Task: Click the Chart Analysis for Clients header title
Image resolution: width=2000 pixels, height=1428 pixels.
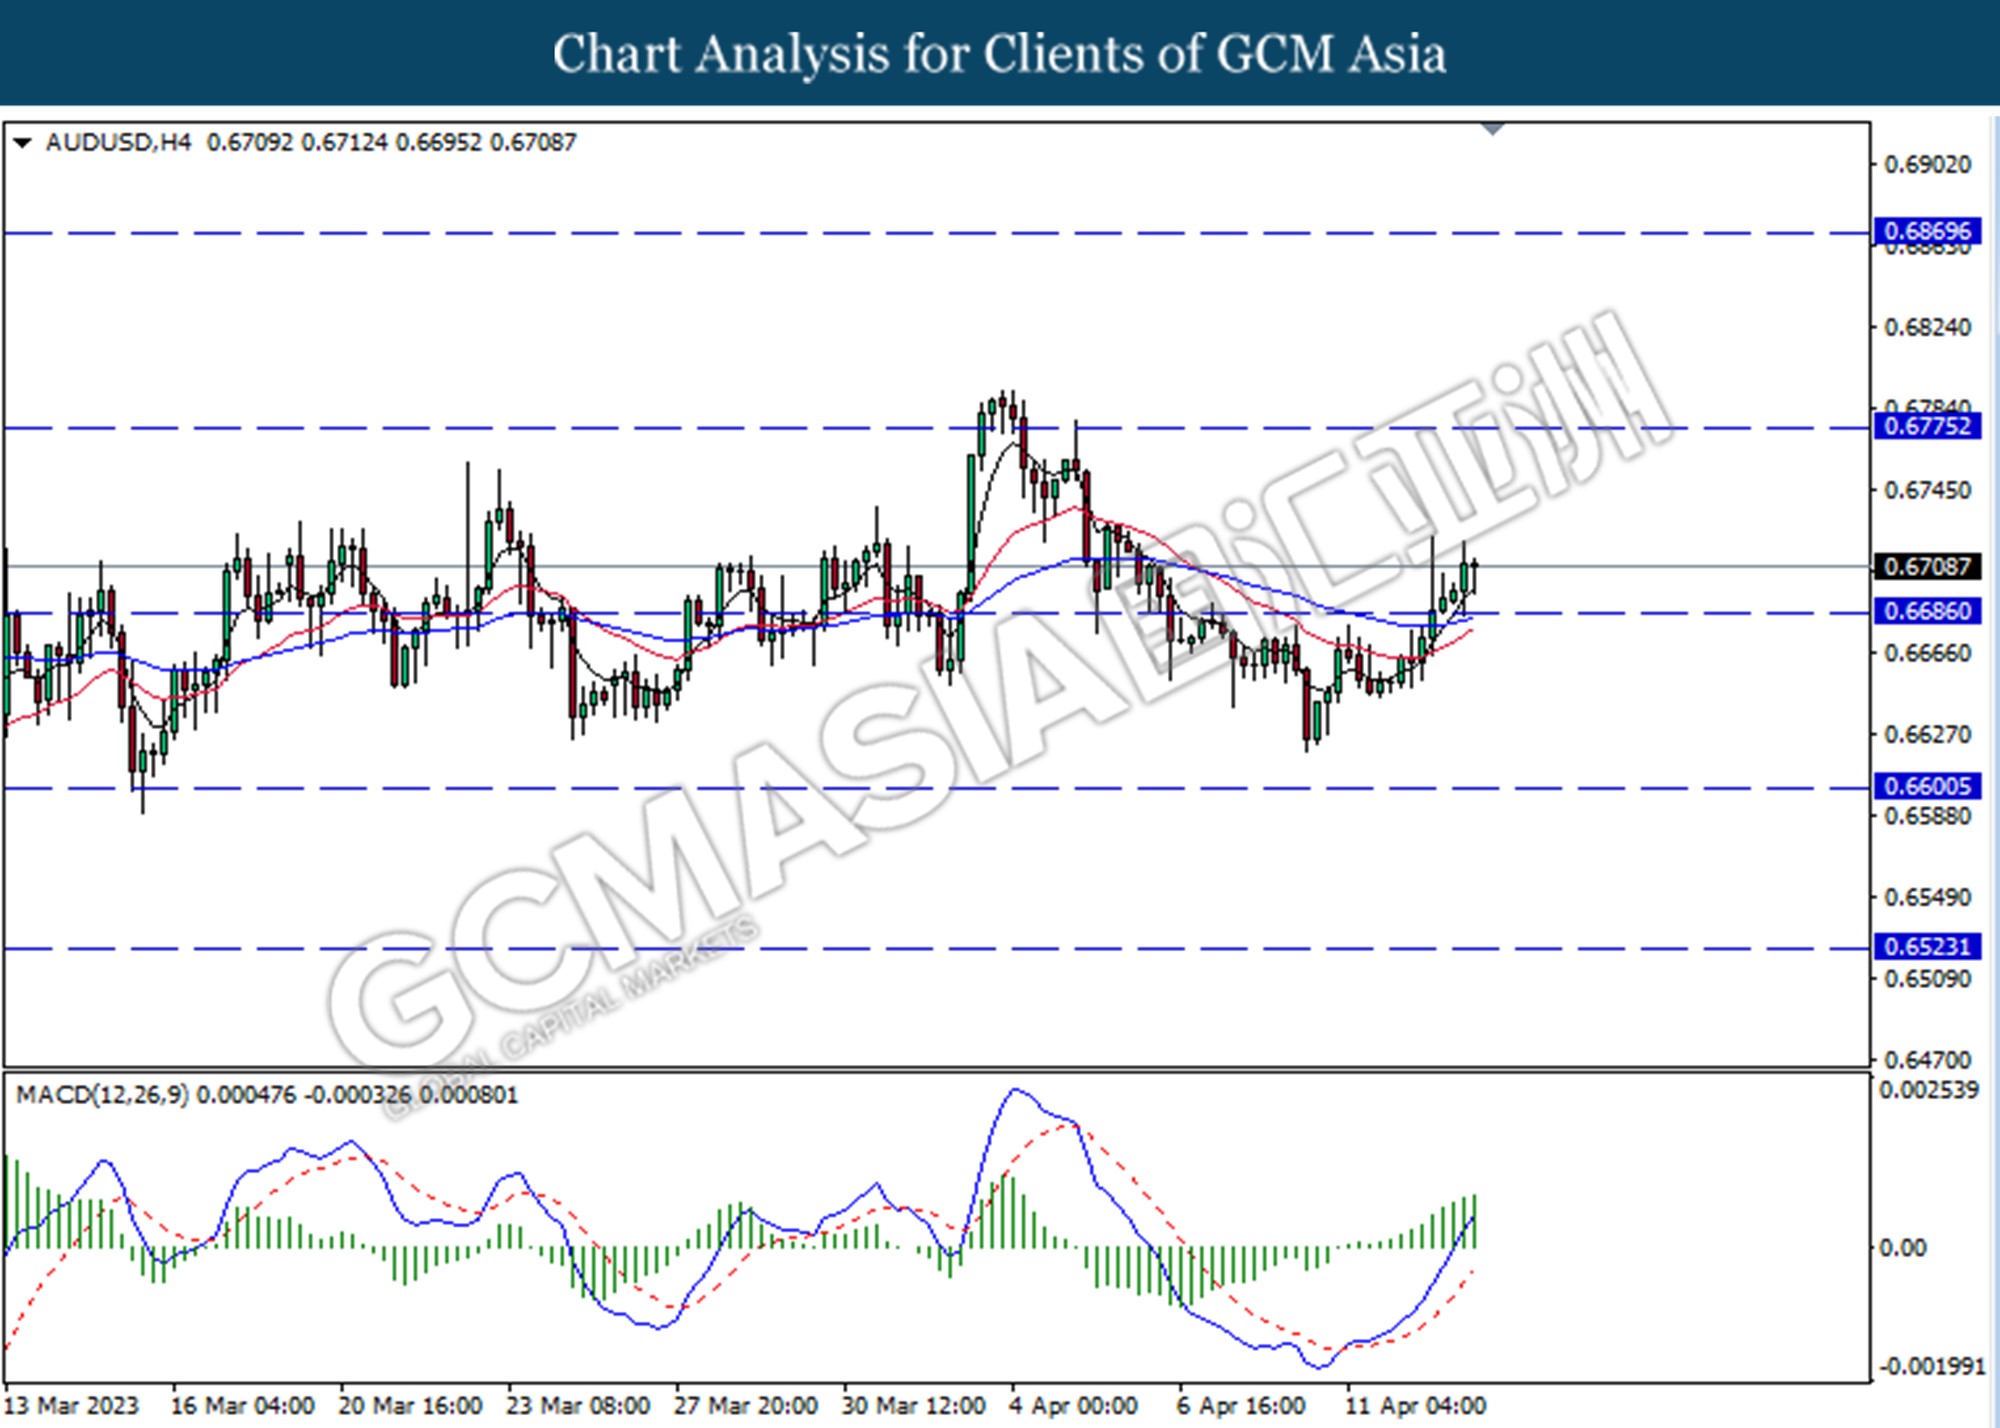Action: click(1000, 54)
